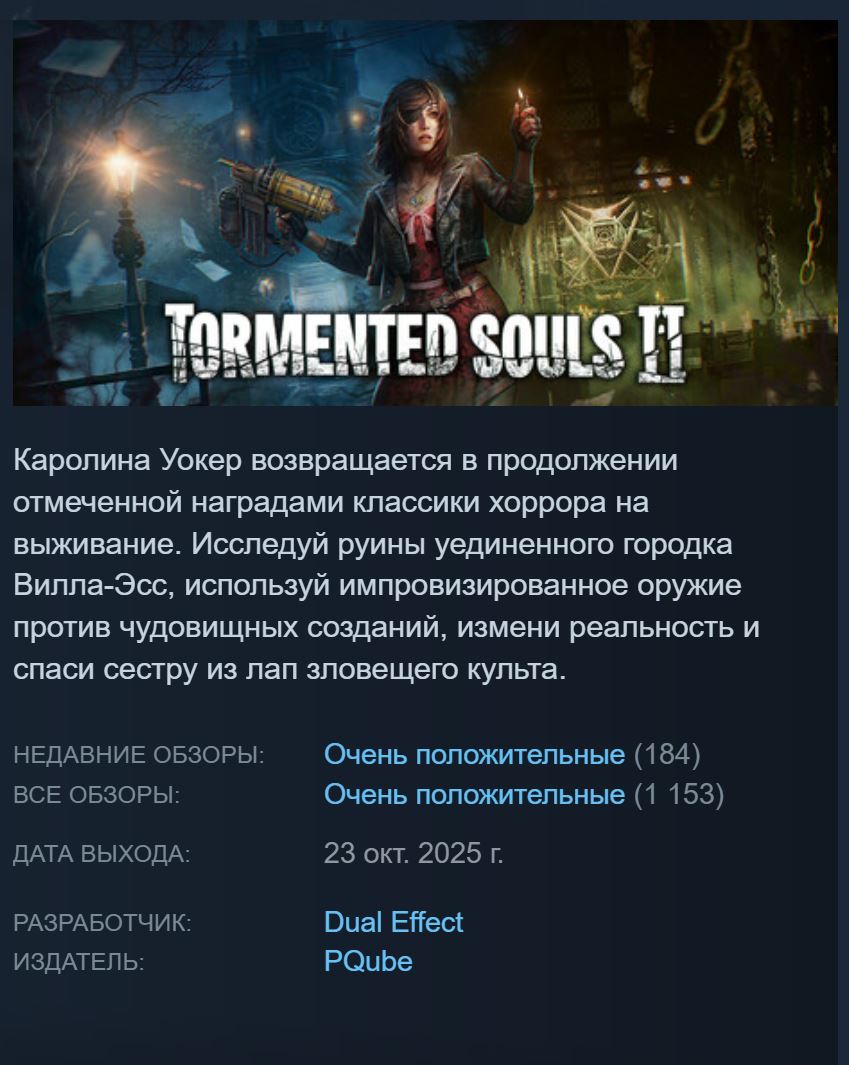849x1065 pixels.
Task: Open the Tormented Souls II header image
Action: (x=425, y=213)
